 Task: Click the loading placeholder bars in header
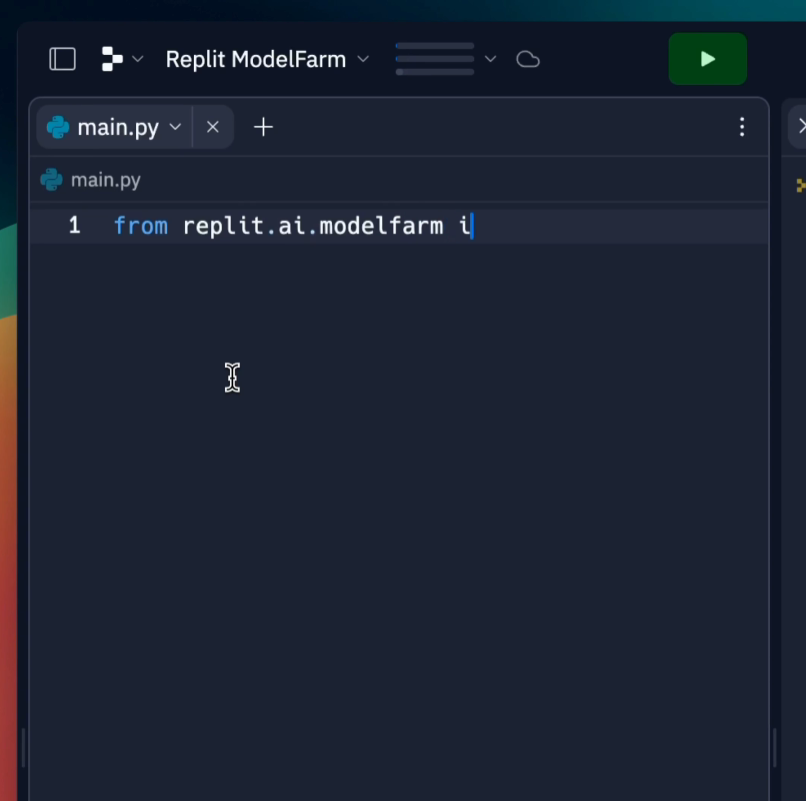click(435, 59)
